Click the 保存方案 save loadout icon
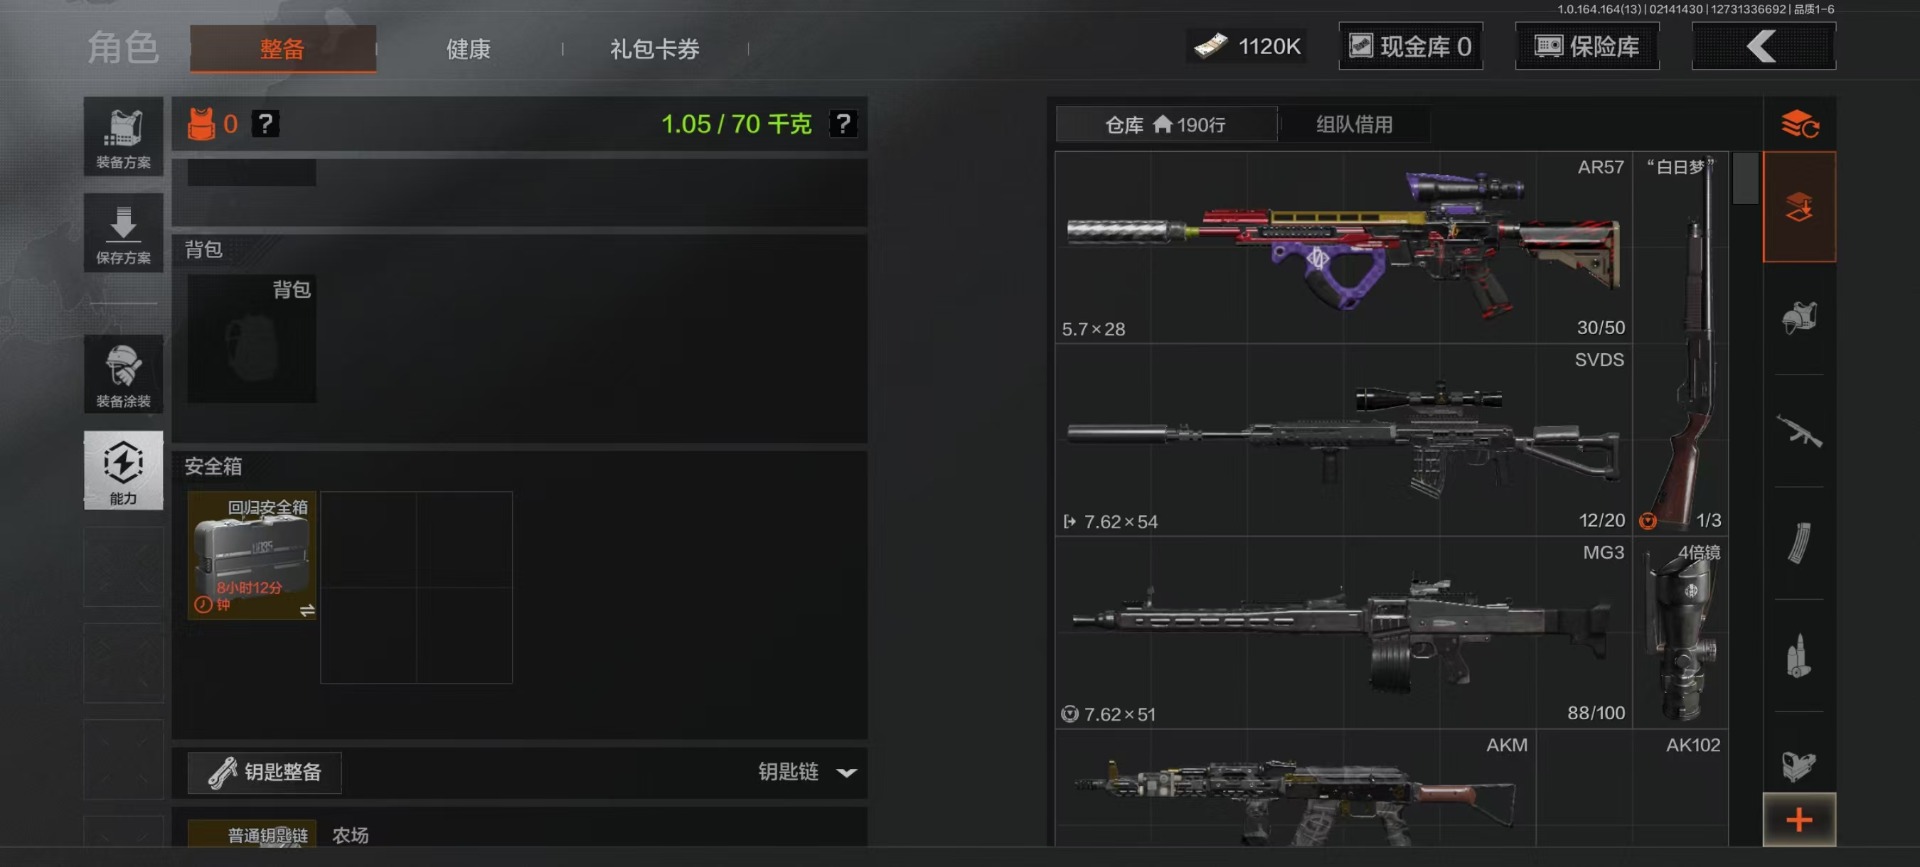Screen dimensions: 1920x867 click(123, 233)
